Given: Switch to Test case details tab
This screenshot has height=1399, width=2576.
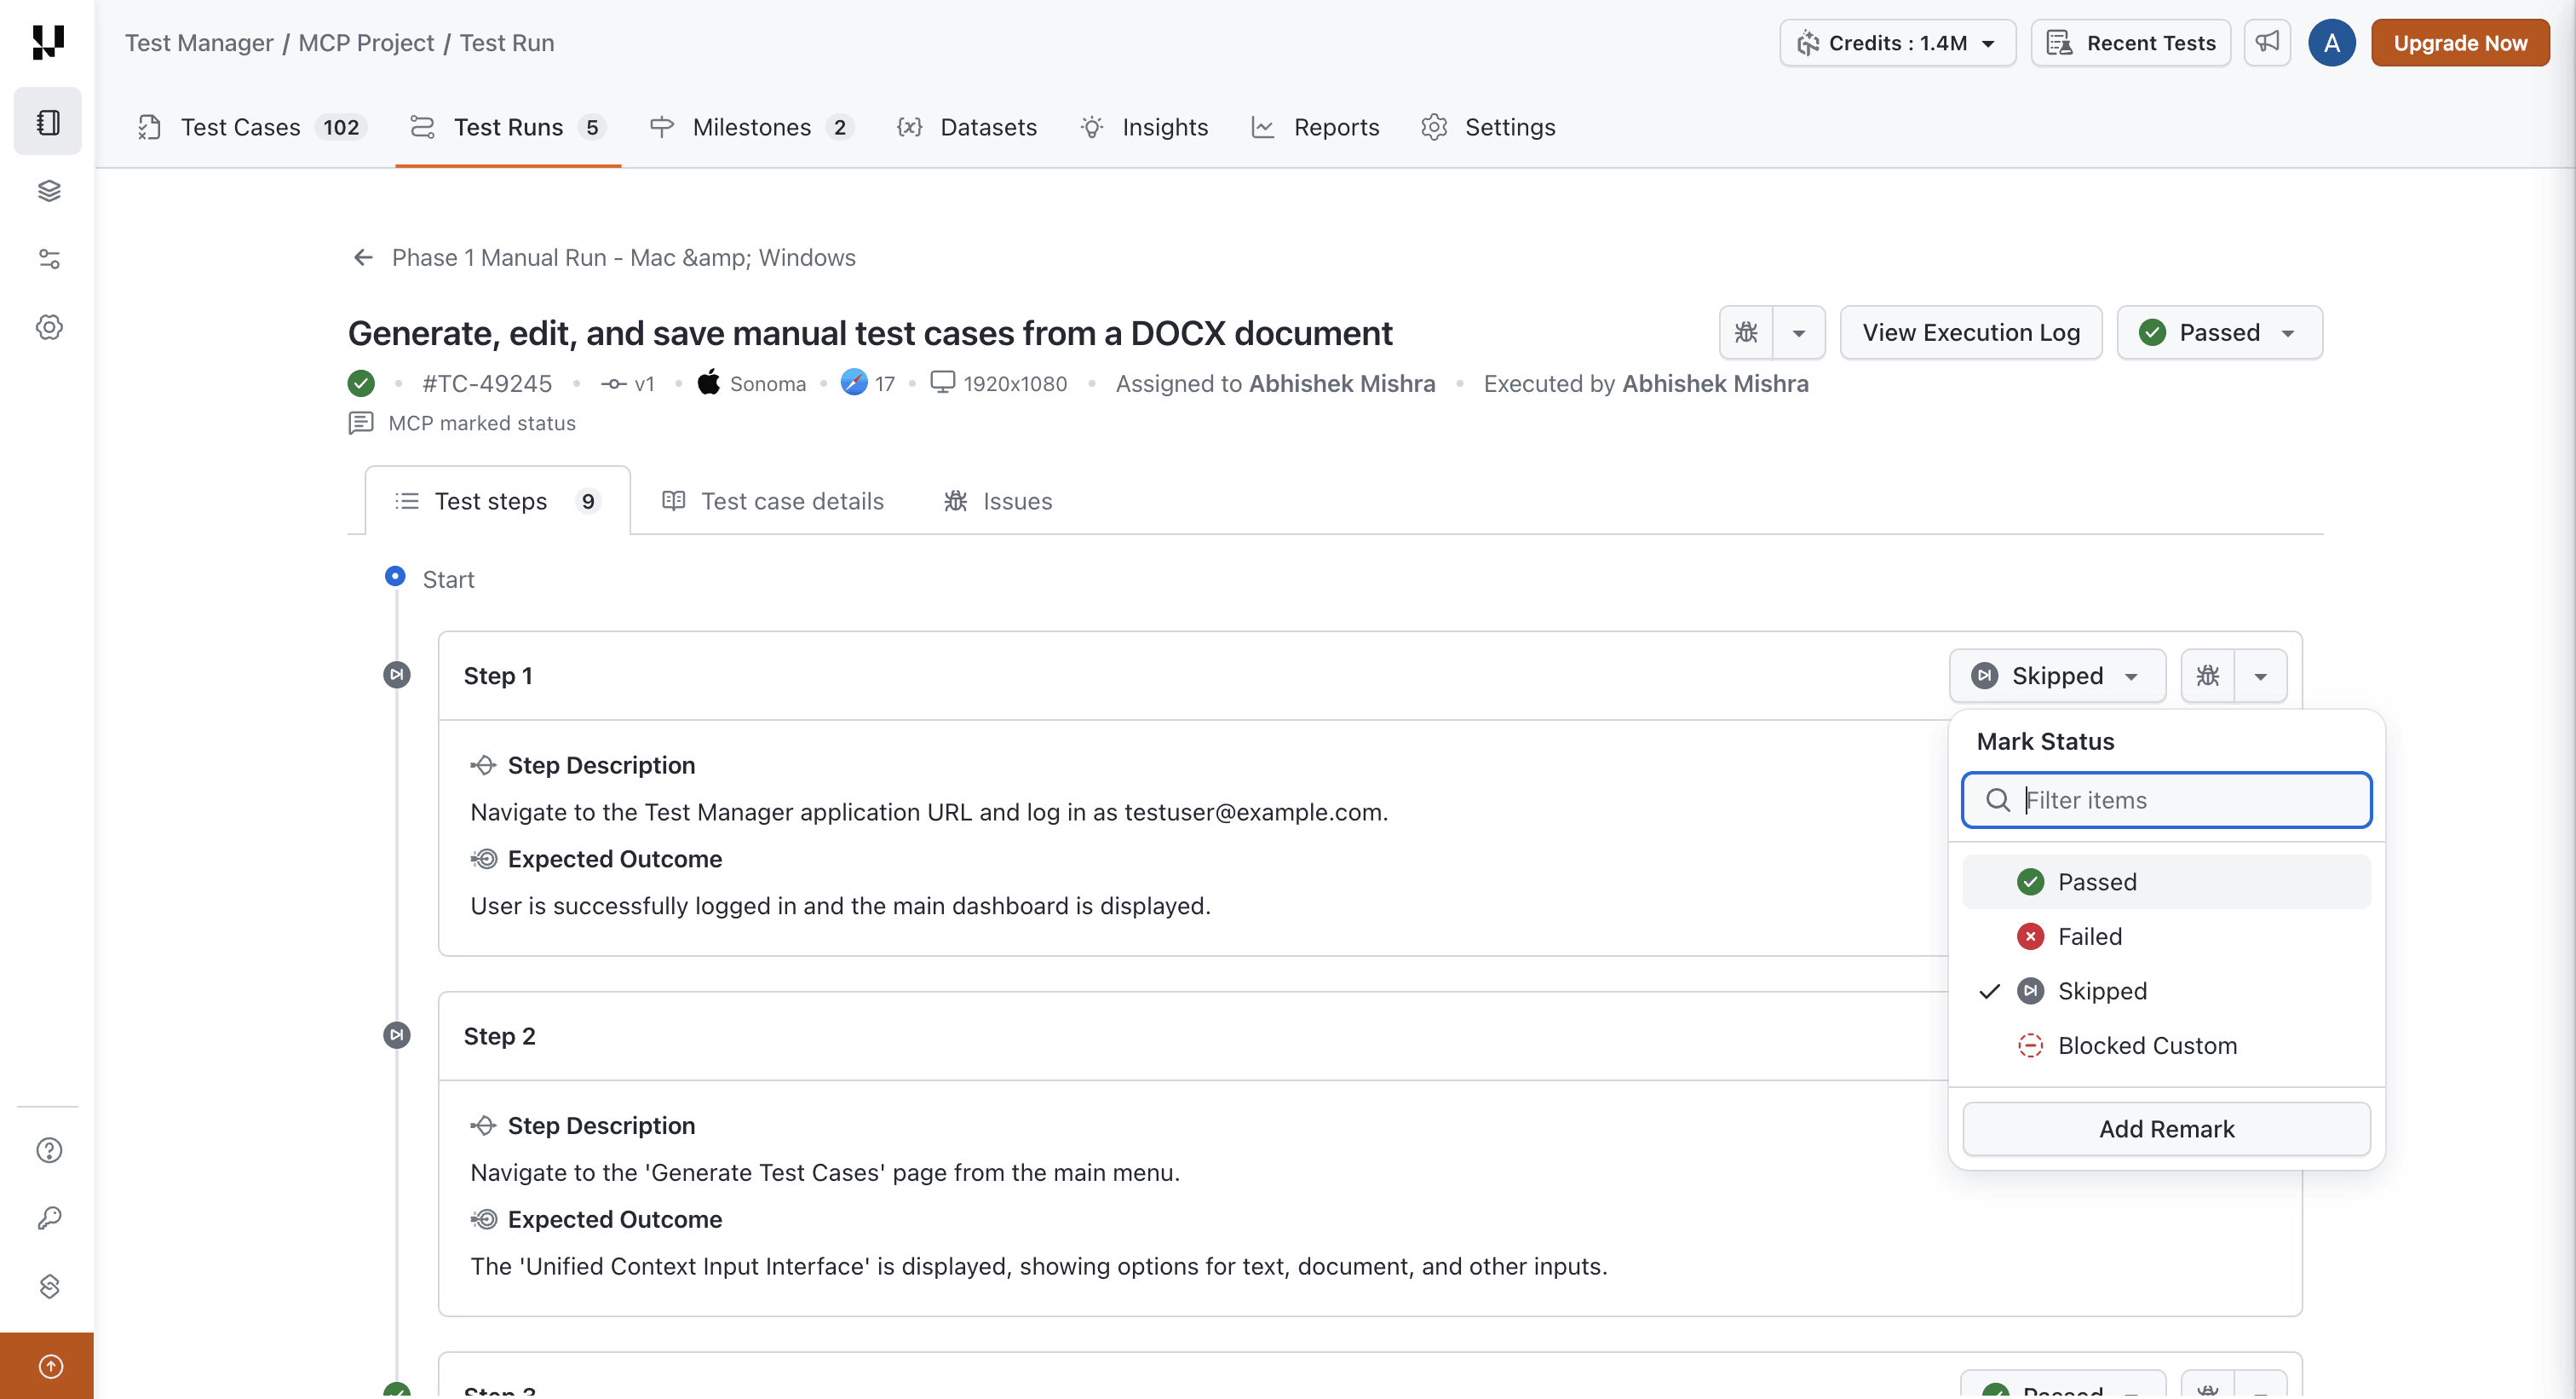Looking at the screenshot, I should coord(773,501).
